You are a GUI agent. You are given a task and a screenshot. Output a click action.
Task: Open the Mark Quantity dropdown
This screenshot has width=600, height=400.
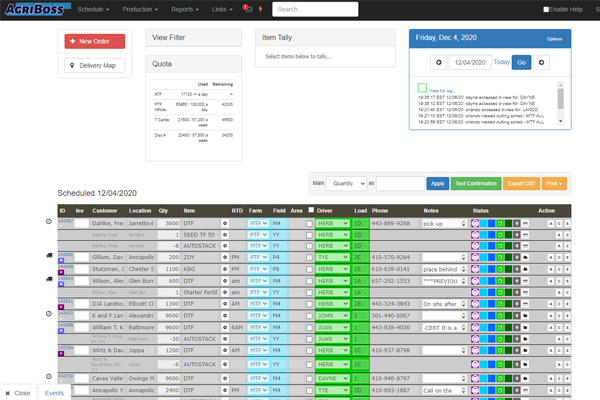[x=346, y=183]
